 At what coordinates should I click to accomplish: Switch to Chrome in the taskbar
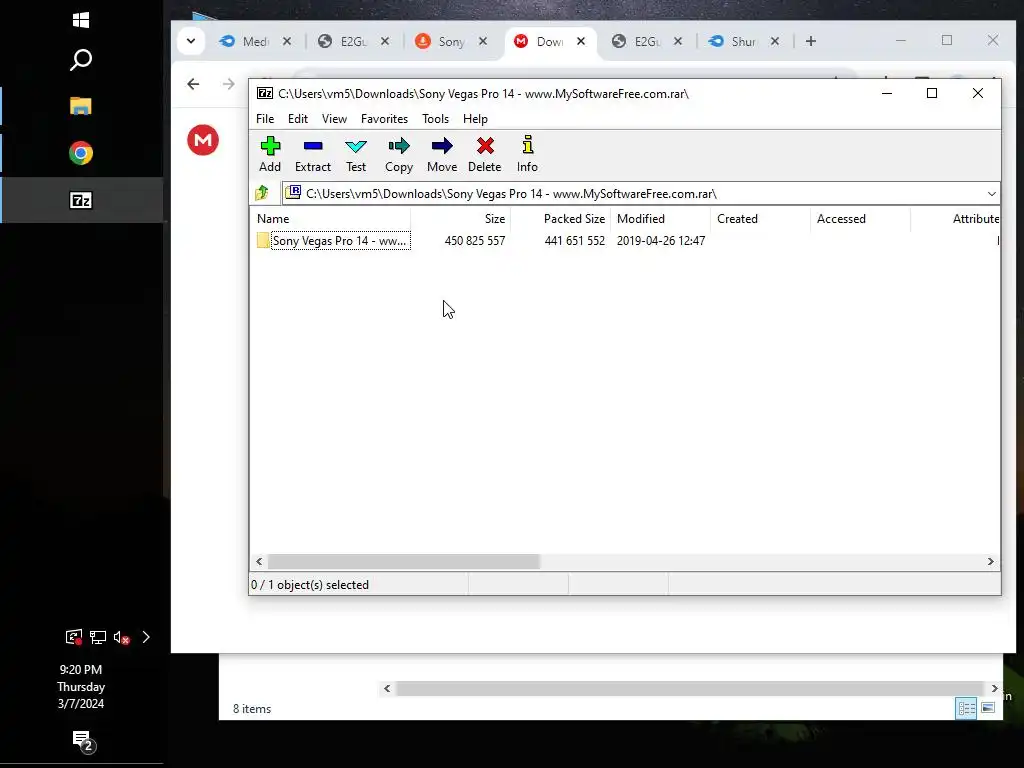point(81,153)
